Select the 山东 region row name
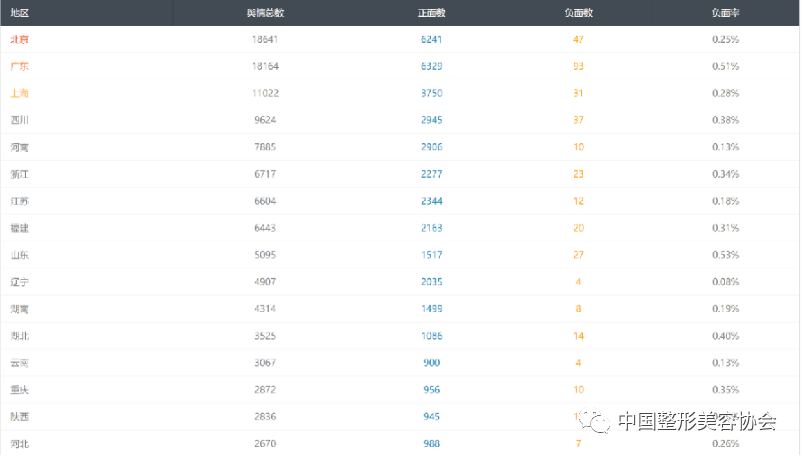Image resolution: width=802 pixels, height=456 pixels. [x=19, y=255]
